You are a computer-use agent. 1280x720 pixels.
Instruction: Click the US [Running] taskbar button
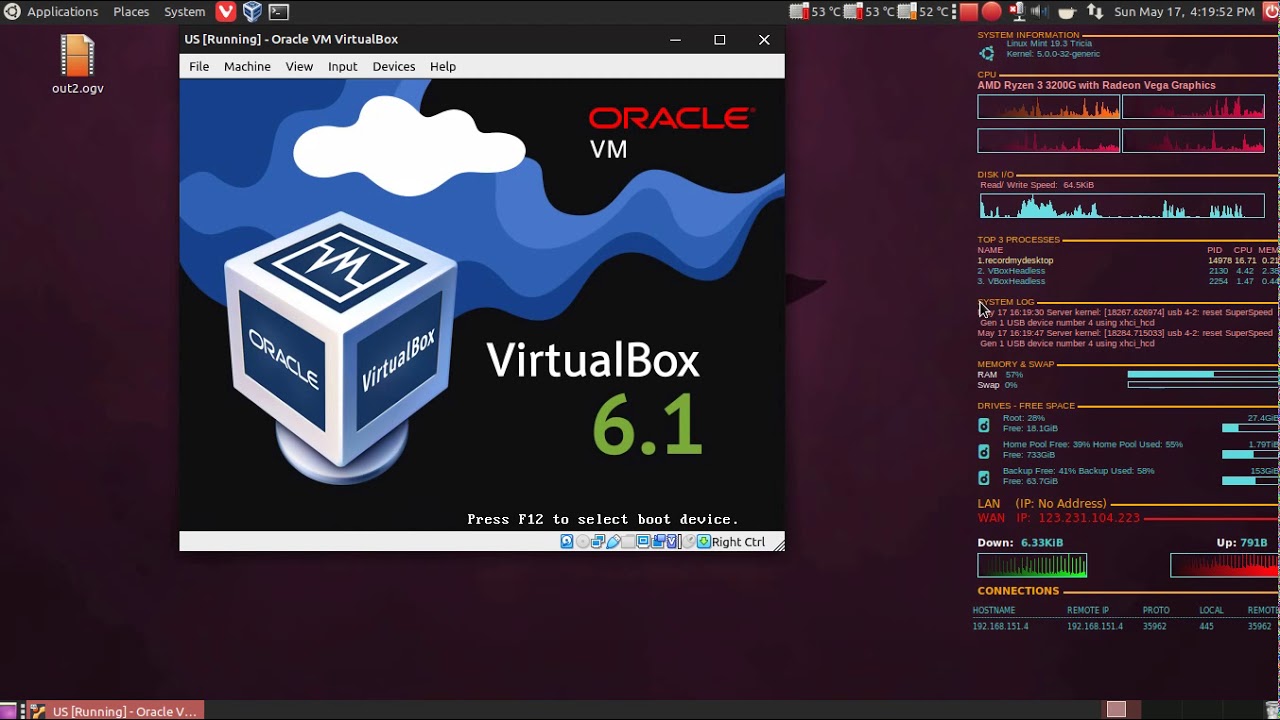click(x=115, y=711)
